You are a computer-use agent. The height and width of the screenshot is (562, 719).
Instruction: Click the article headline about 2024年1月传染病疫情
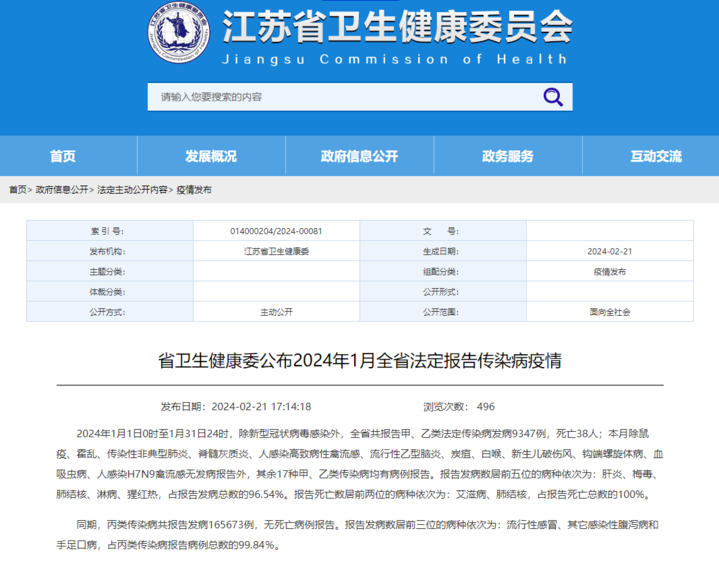point(360,361)
